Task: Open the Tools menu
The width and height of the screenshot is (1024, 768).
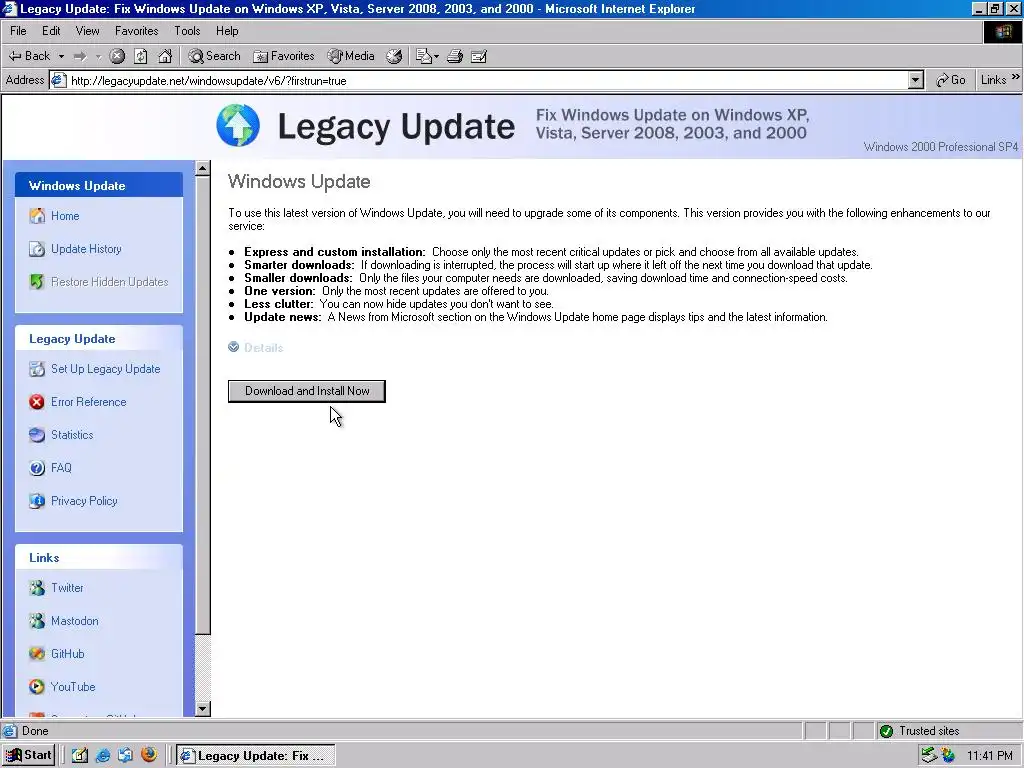Action: coord(187,31)
